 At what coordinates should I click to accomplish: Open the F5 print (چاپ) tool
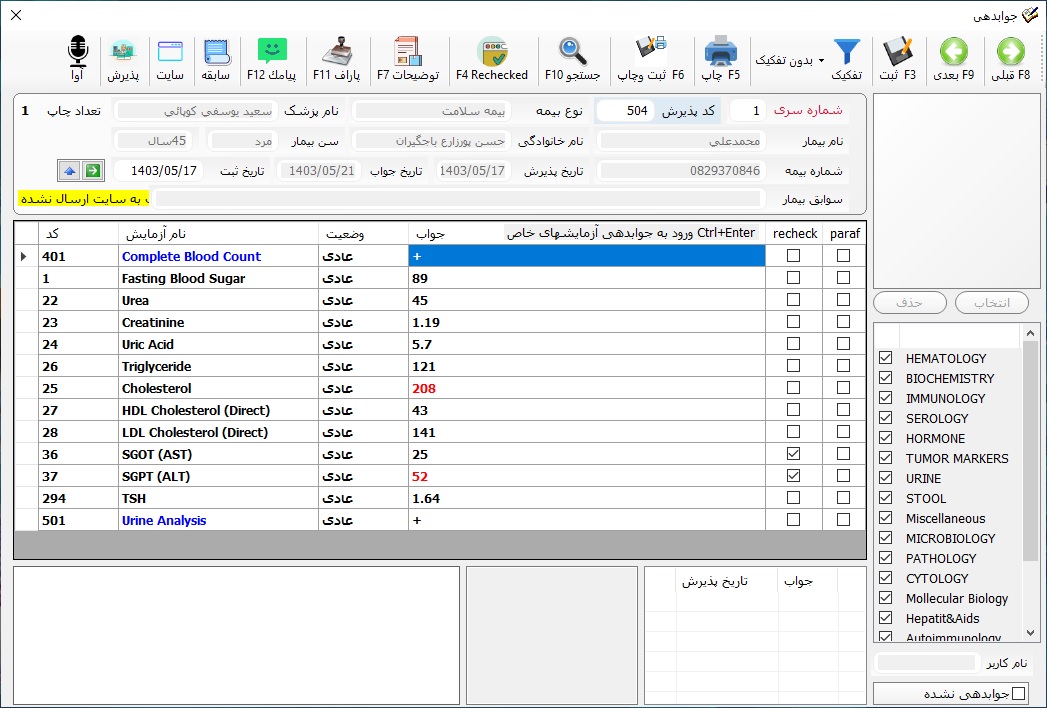click(720, 59)
